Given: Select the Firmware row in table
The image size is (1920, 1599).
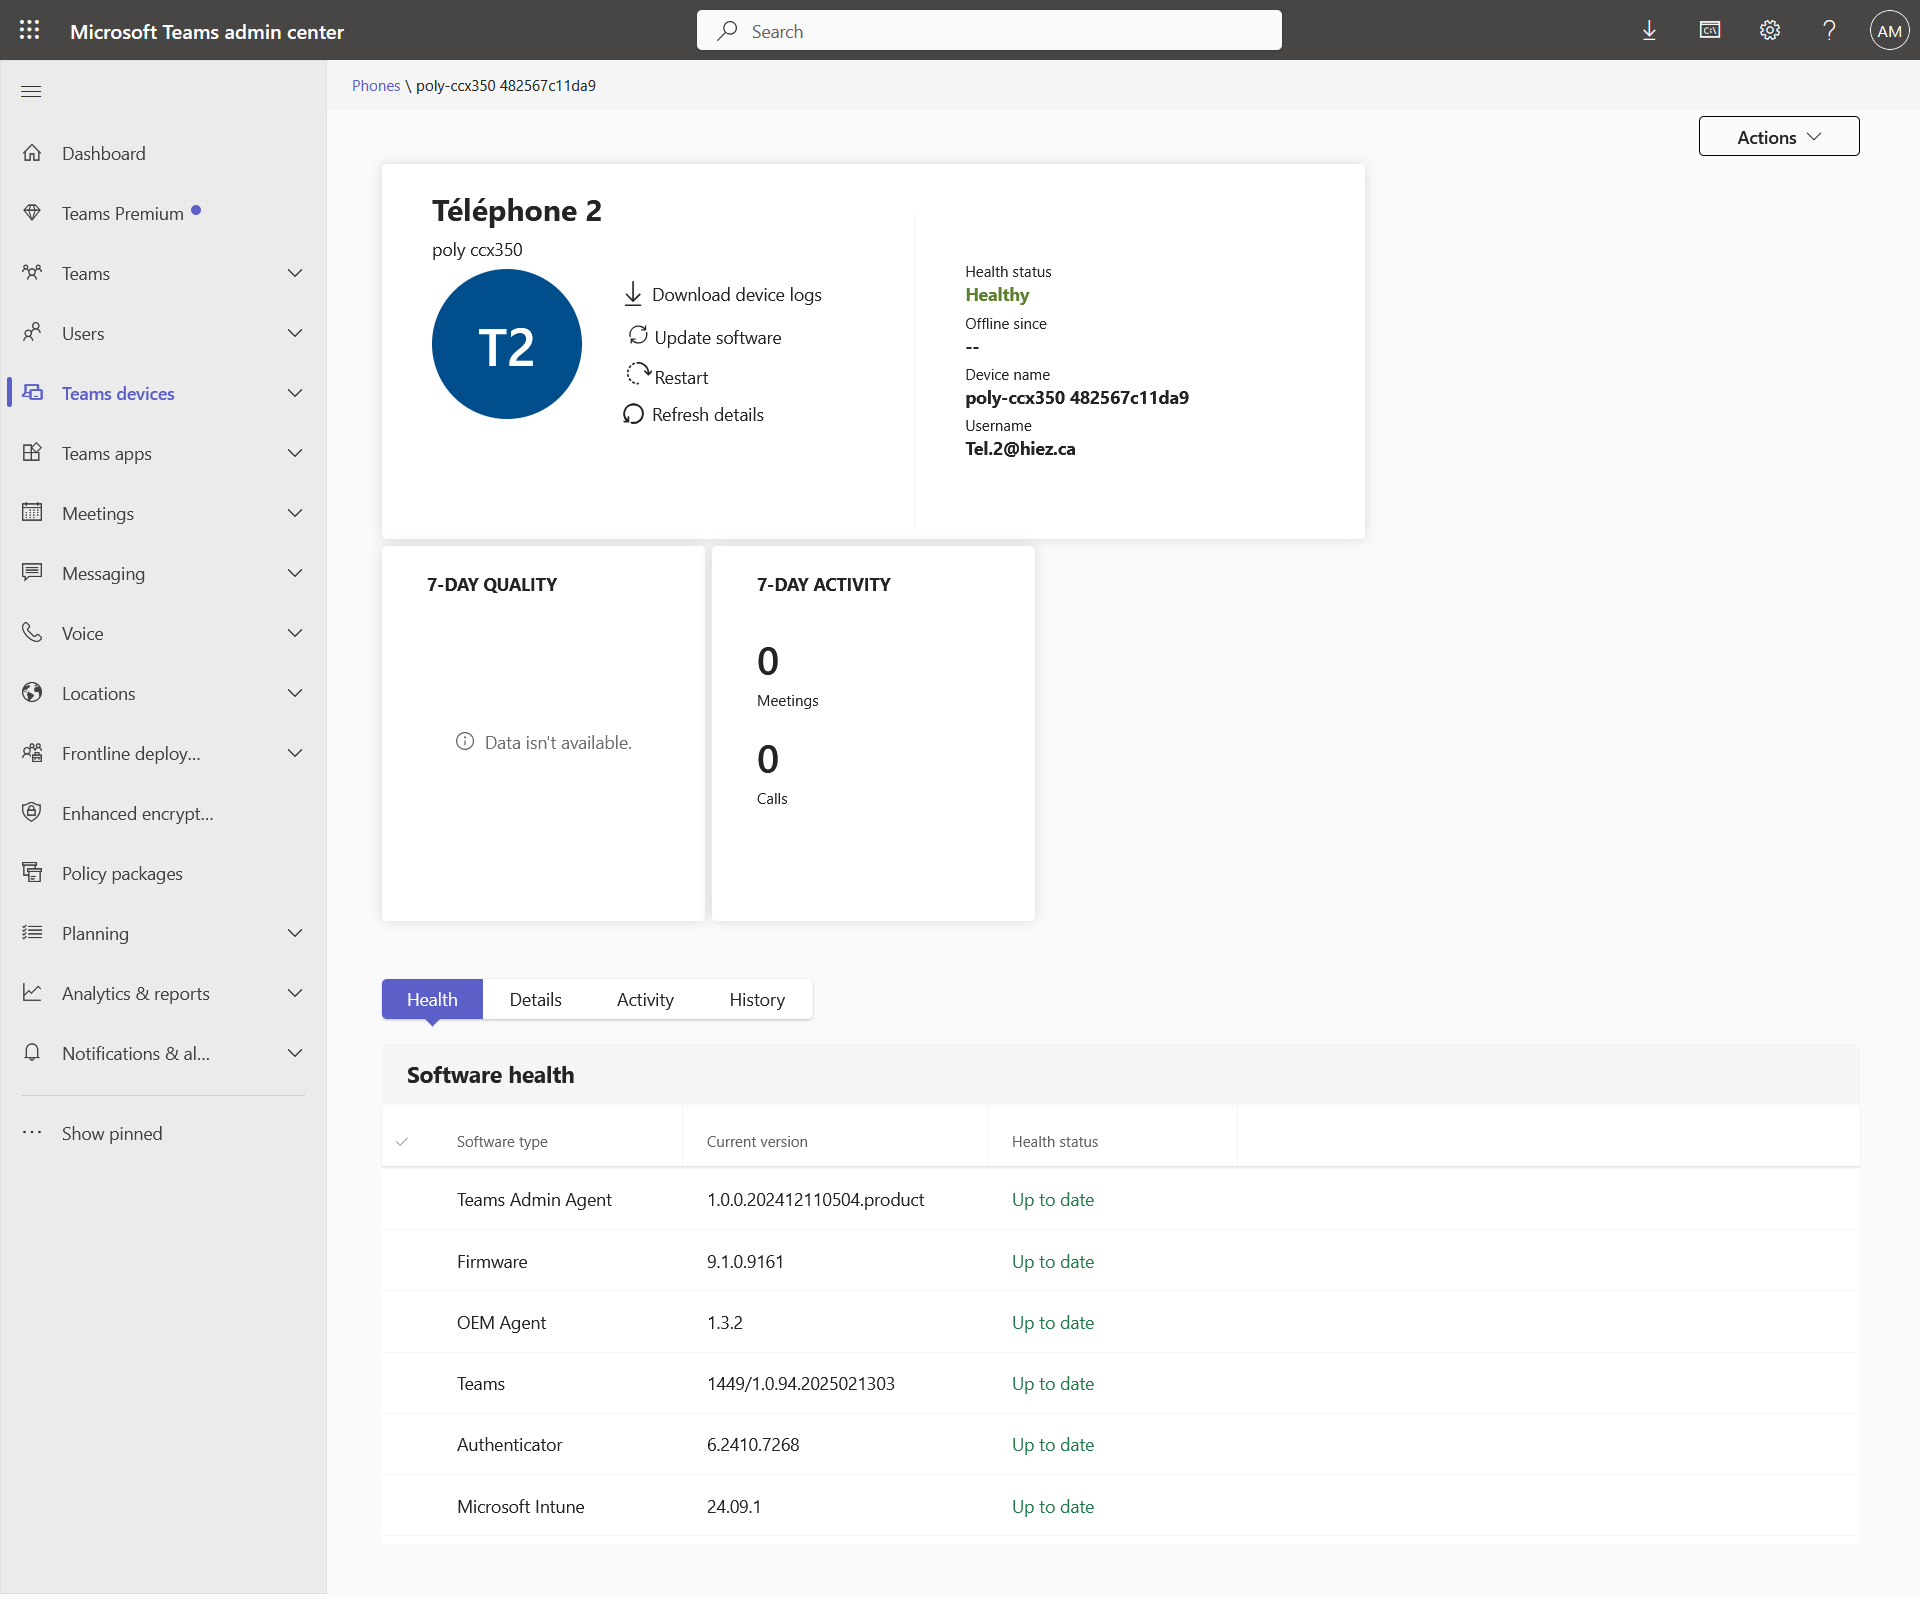Looking at the screenshot, I should pyautogui.click(x=492, y=1261).
